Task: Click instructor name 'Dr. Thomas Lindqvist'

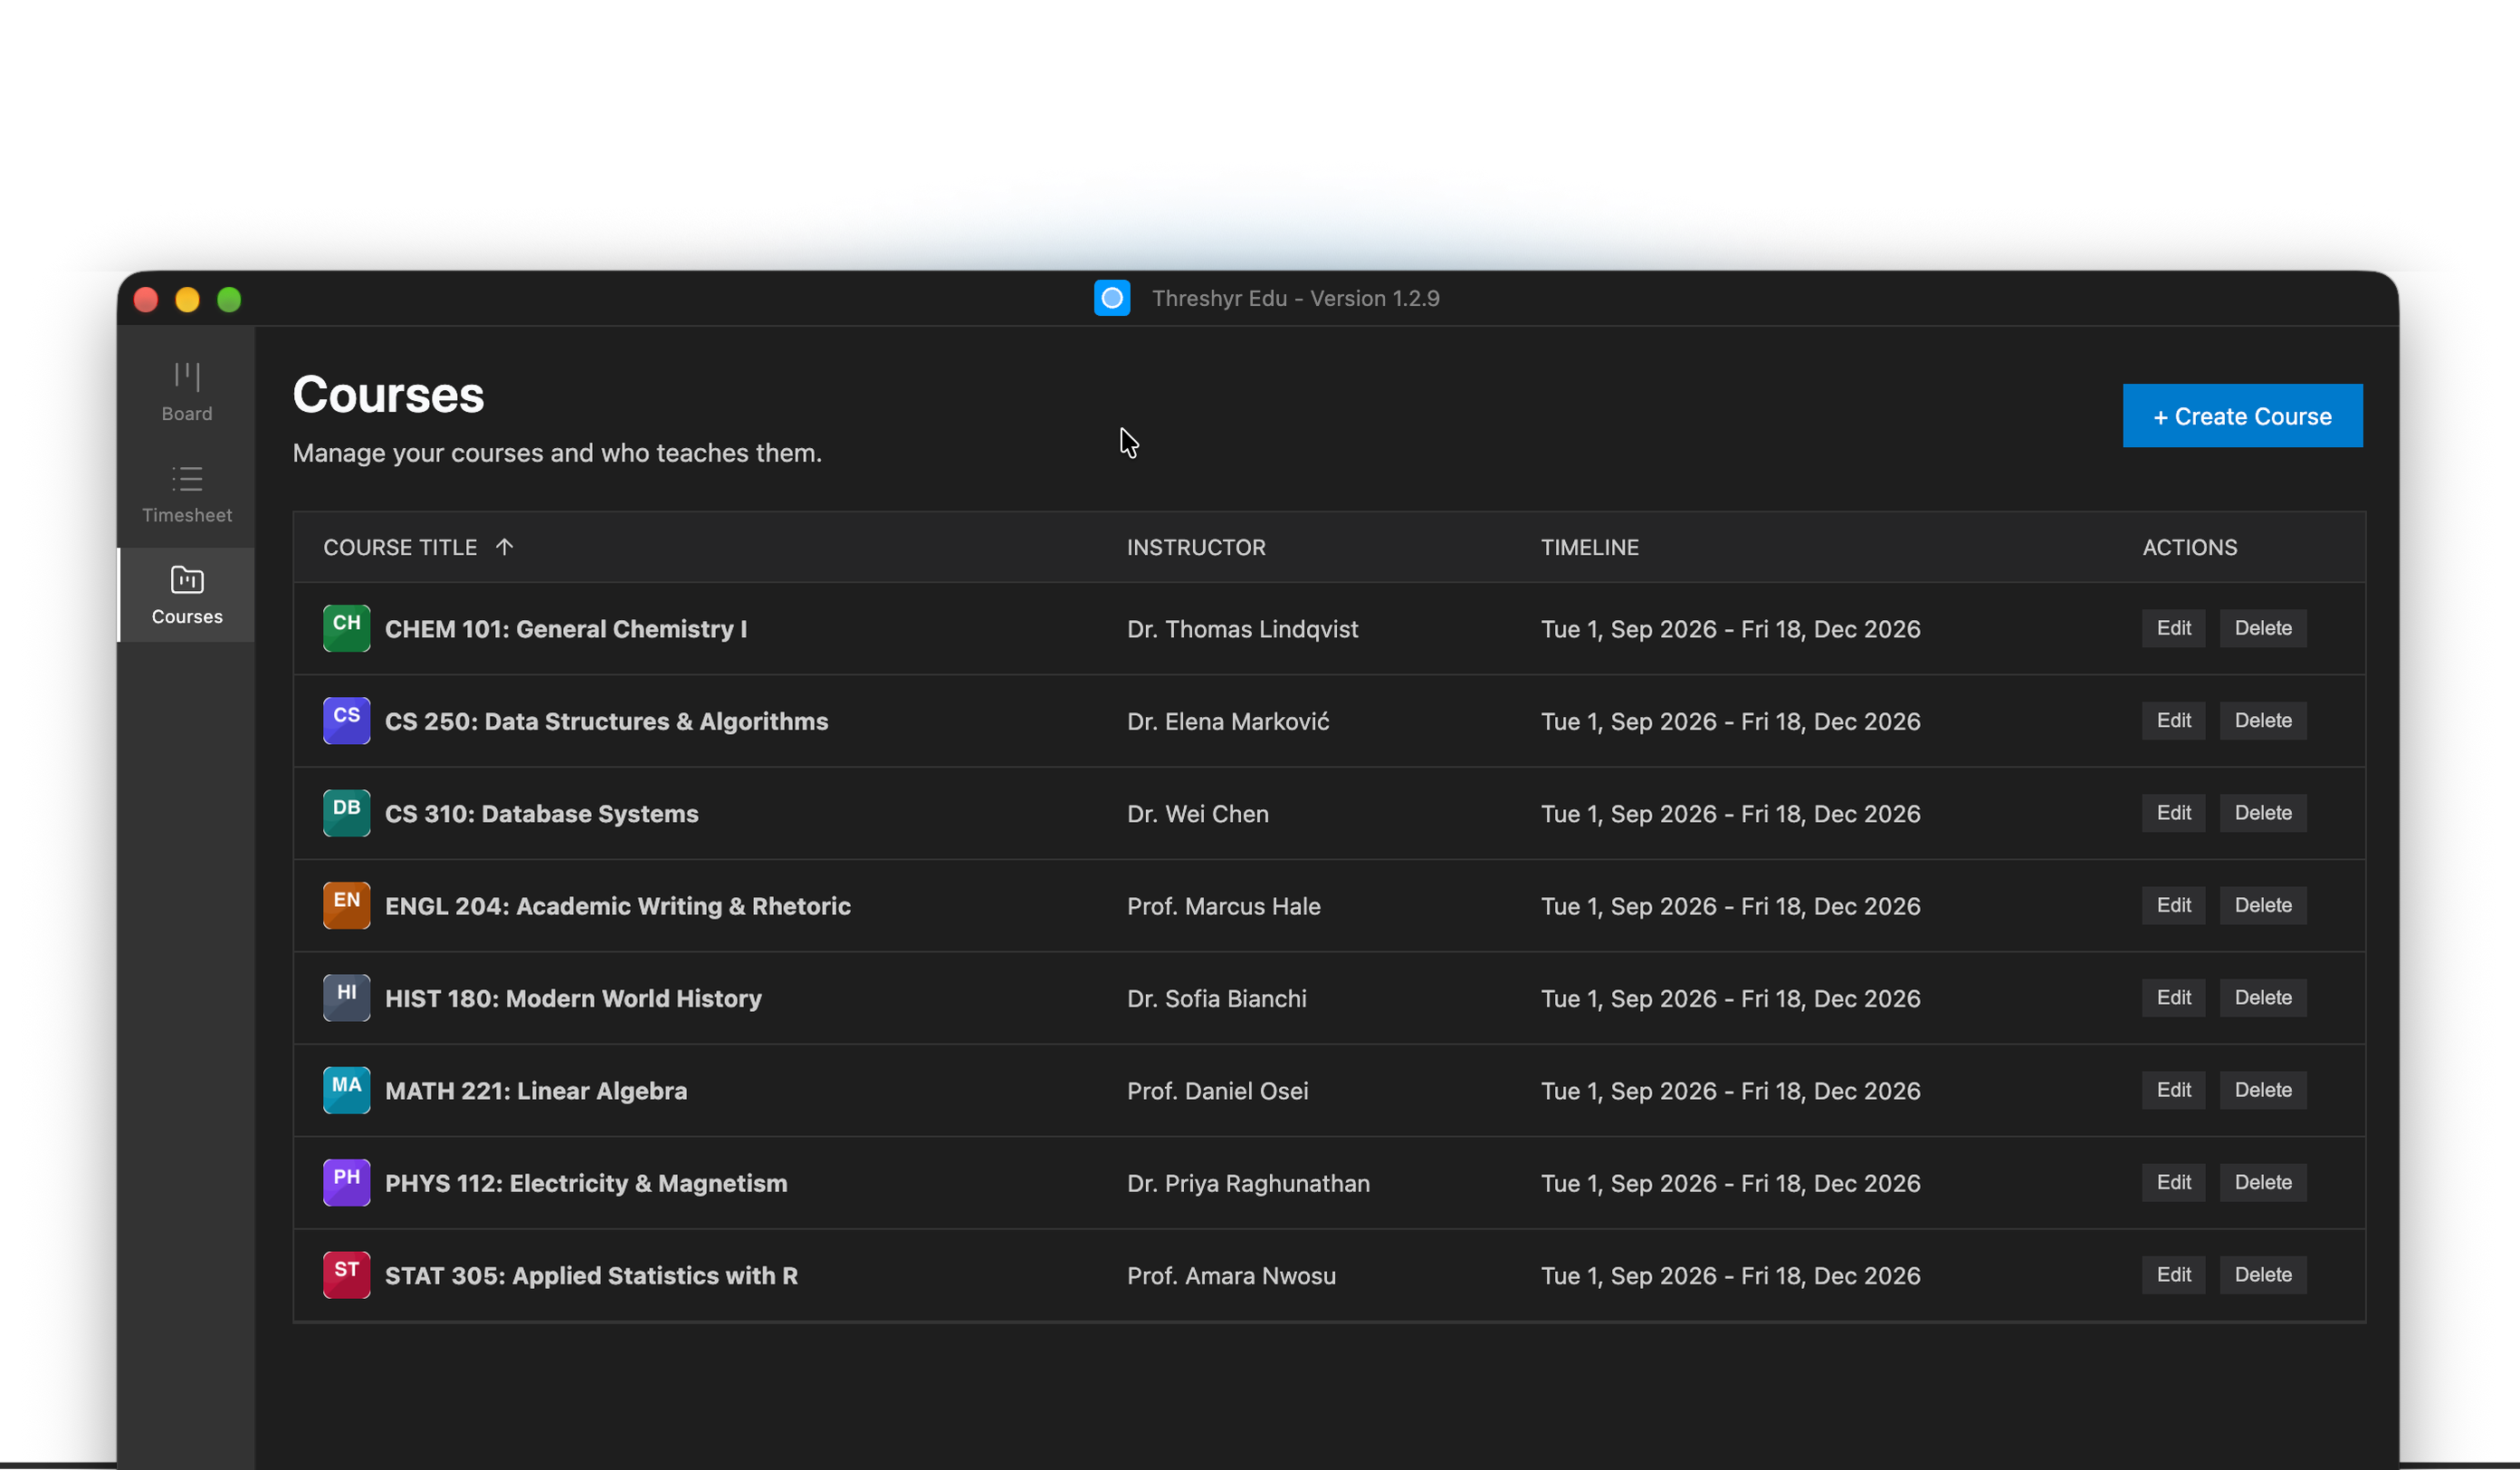Action: 1242,629
